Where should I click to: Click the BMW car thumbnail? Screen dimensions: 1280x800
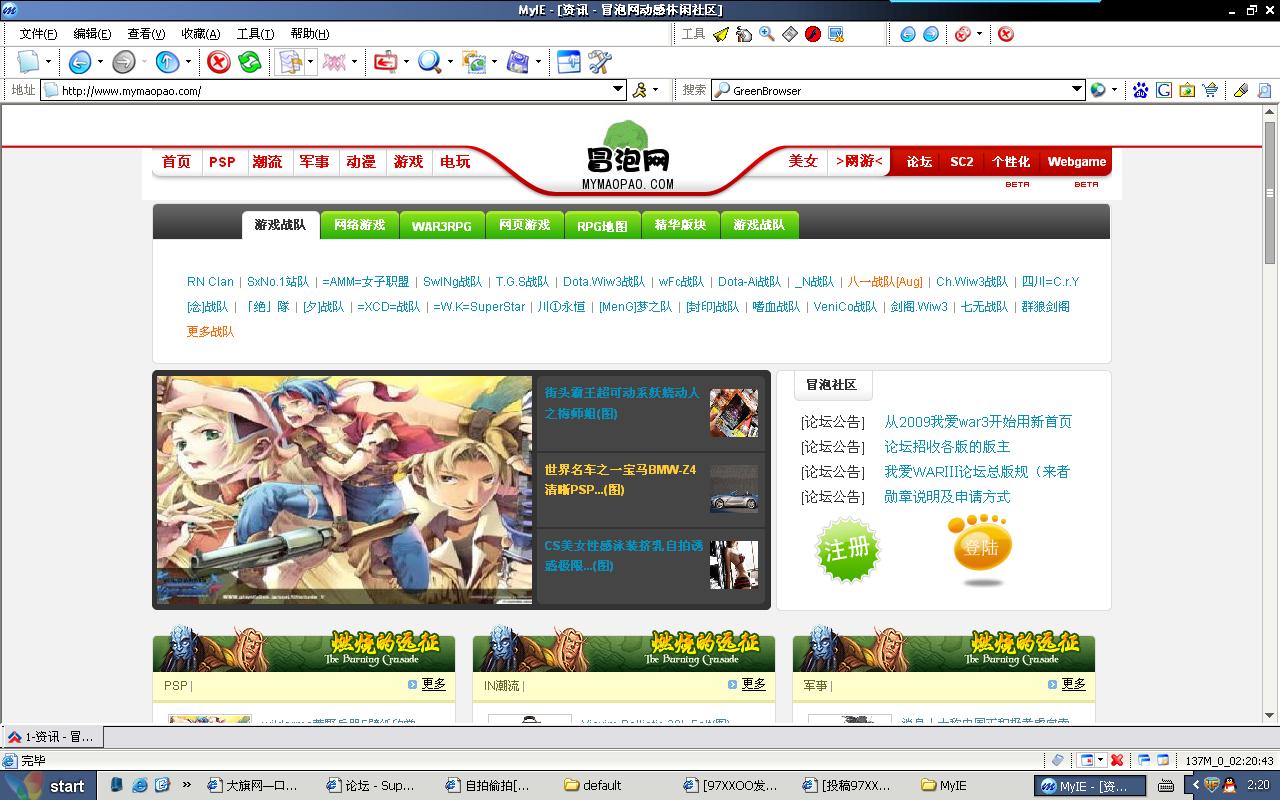734,489
